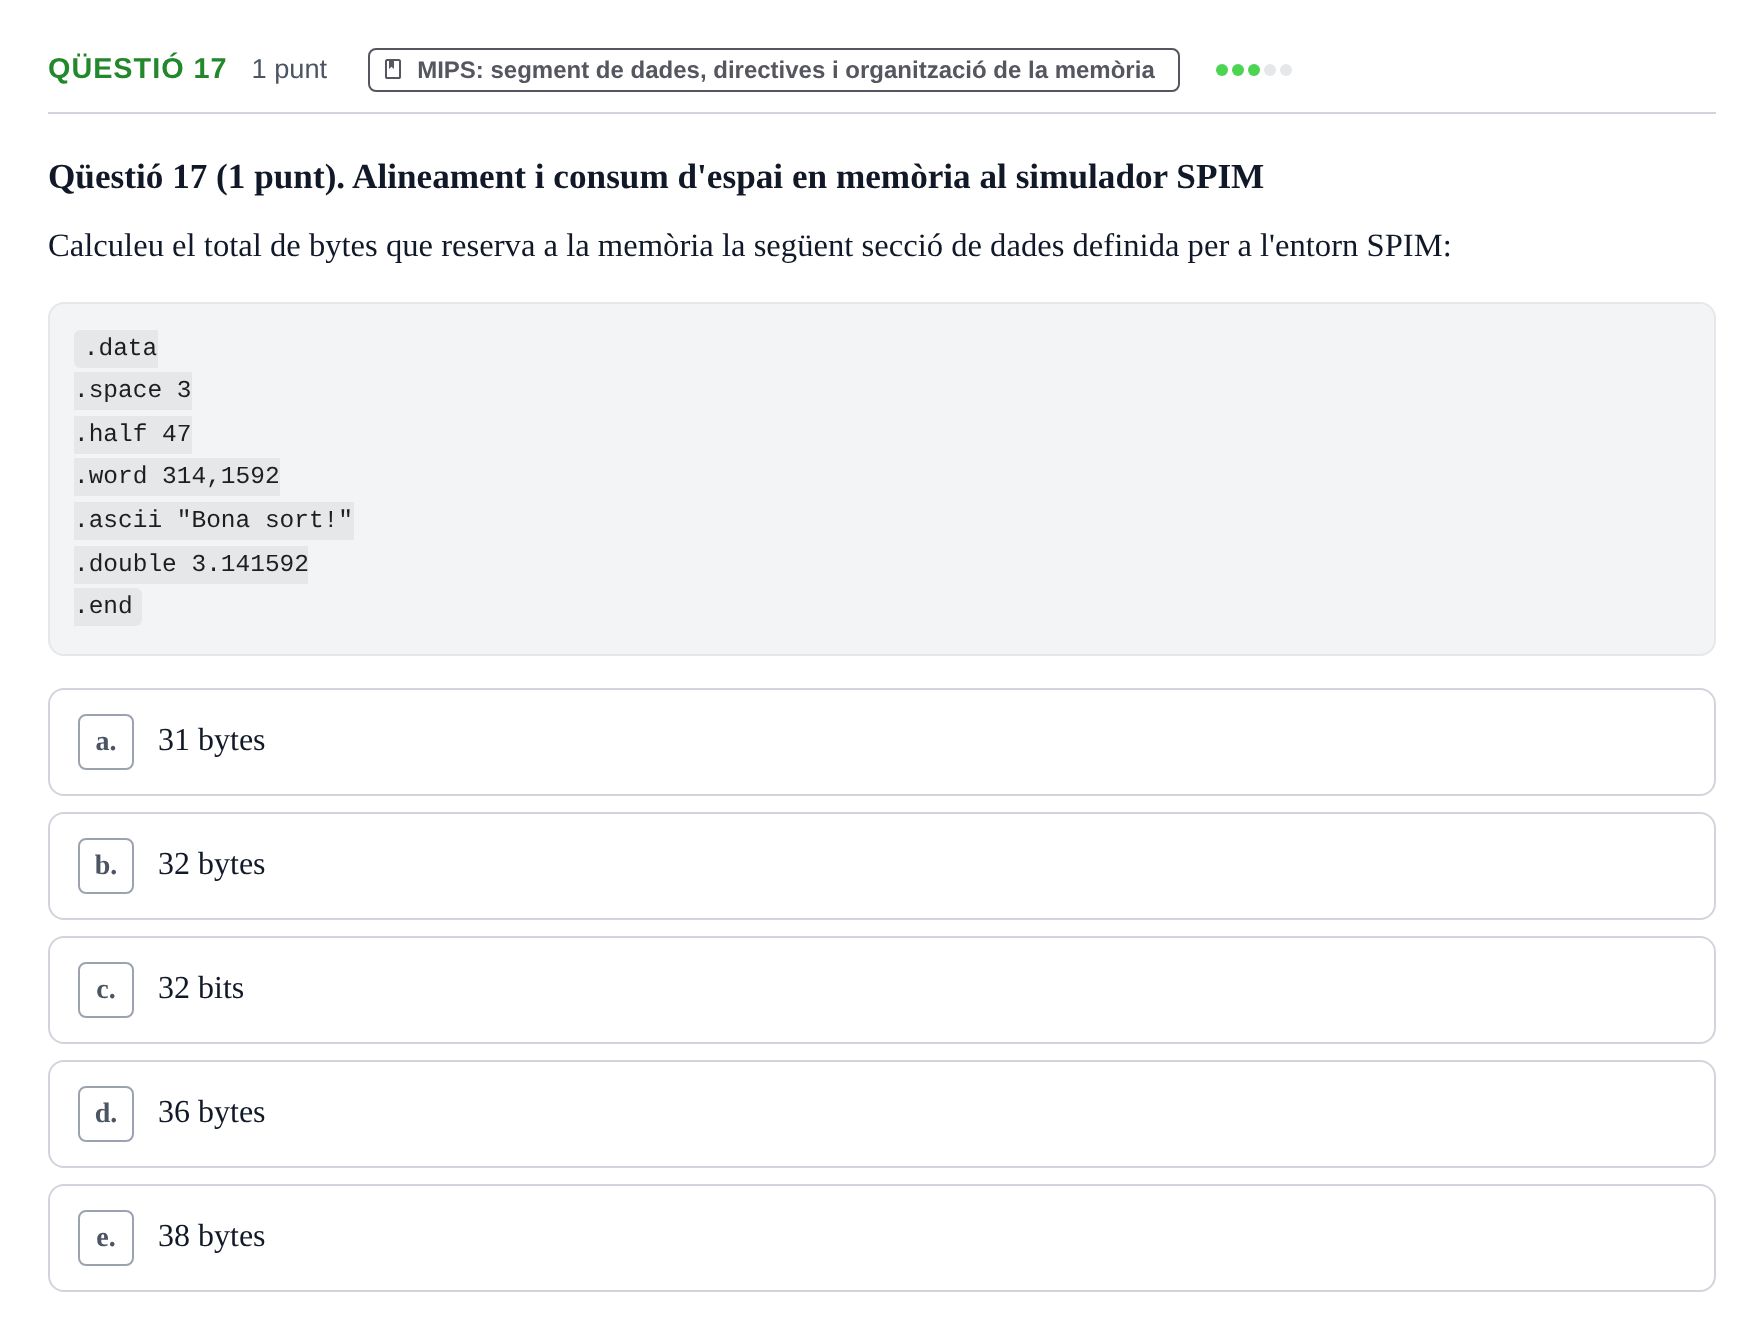Click the letter badge 'b.'
The width and height of the screenshot is (1764, 1342).
pyautogui.click(x=106, y=866)
